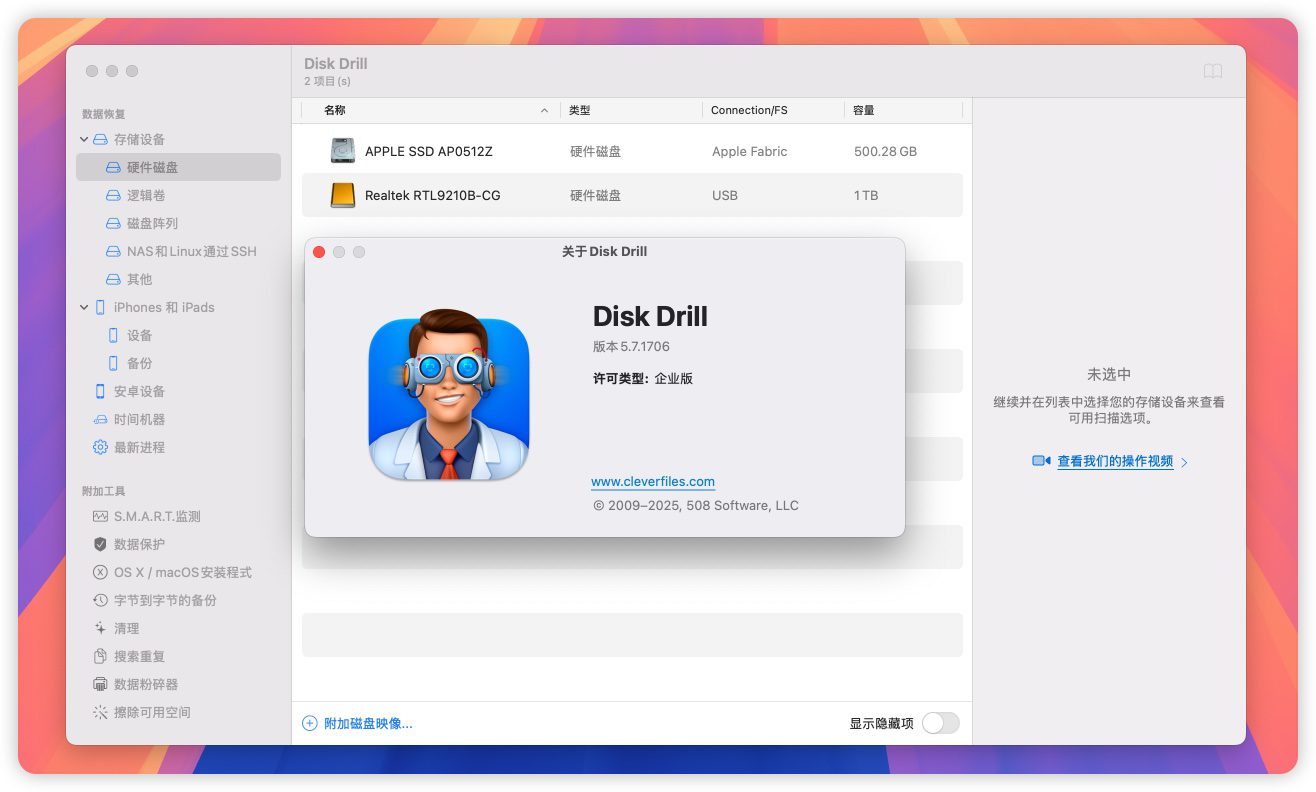Click the USB connection cell
Screen dimensions: 1316x792
click(x=725, y=195)
